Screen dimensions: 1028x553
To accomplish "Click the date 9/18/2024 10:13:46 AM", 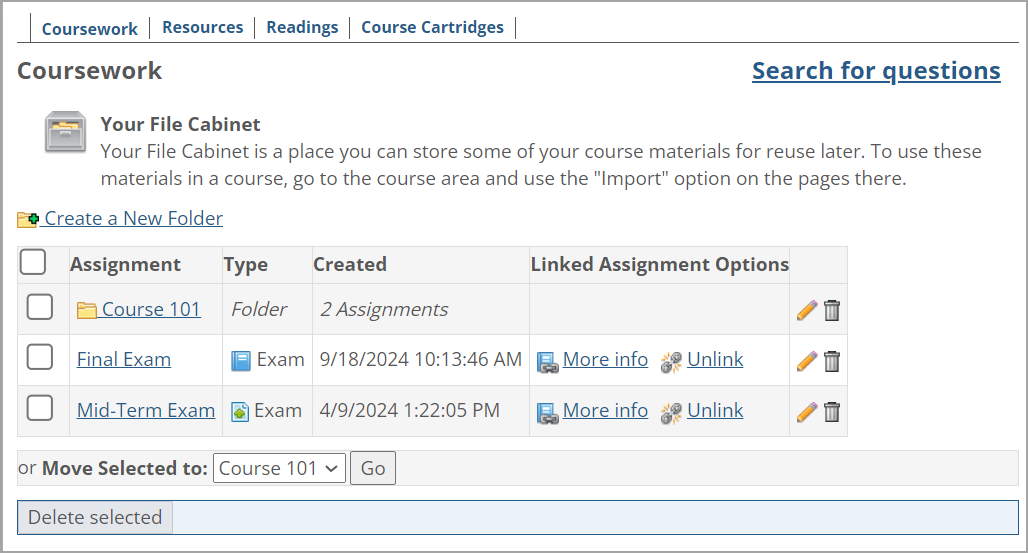I will (x=420, y=359).
